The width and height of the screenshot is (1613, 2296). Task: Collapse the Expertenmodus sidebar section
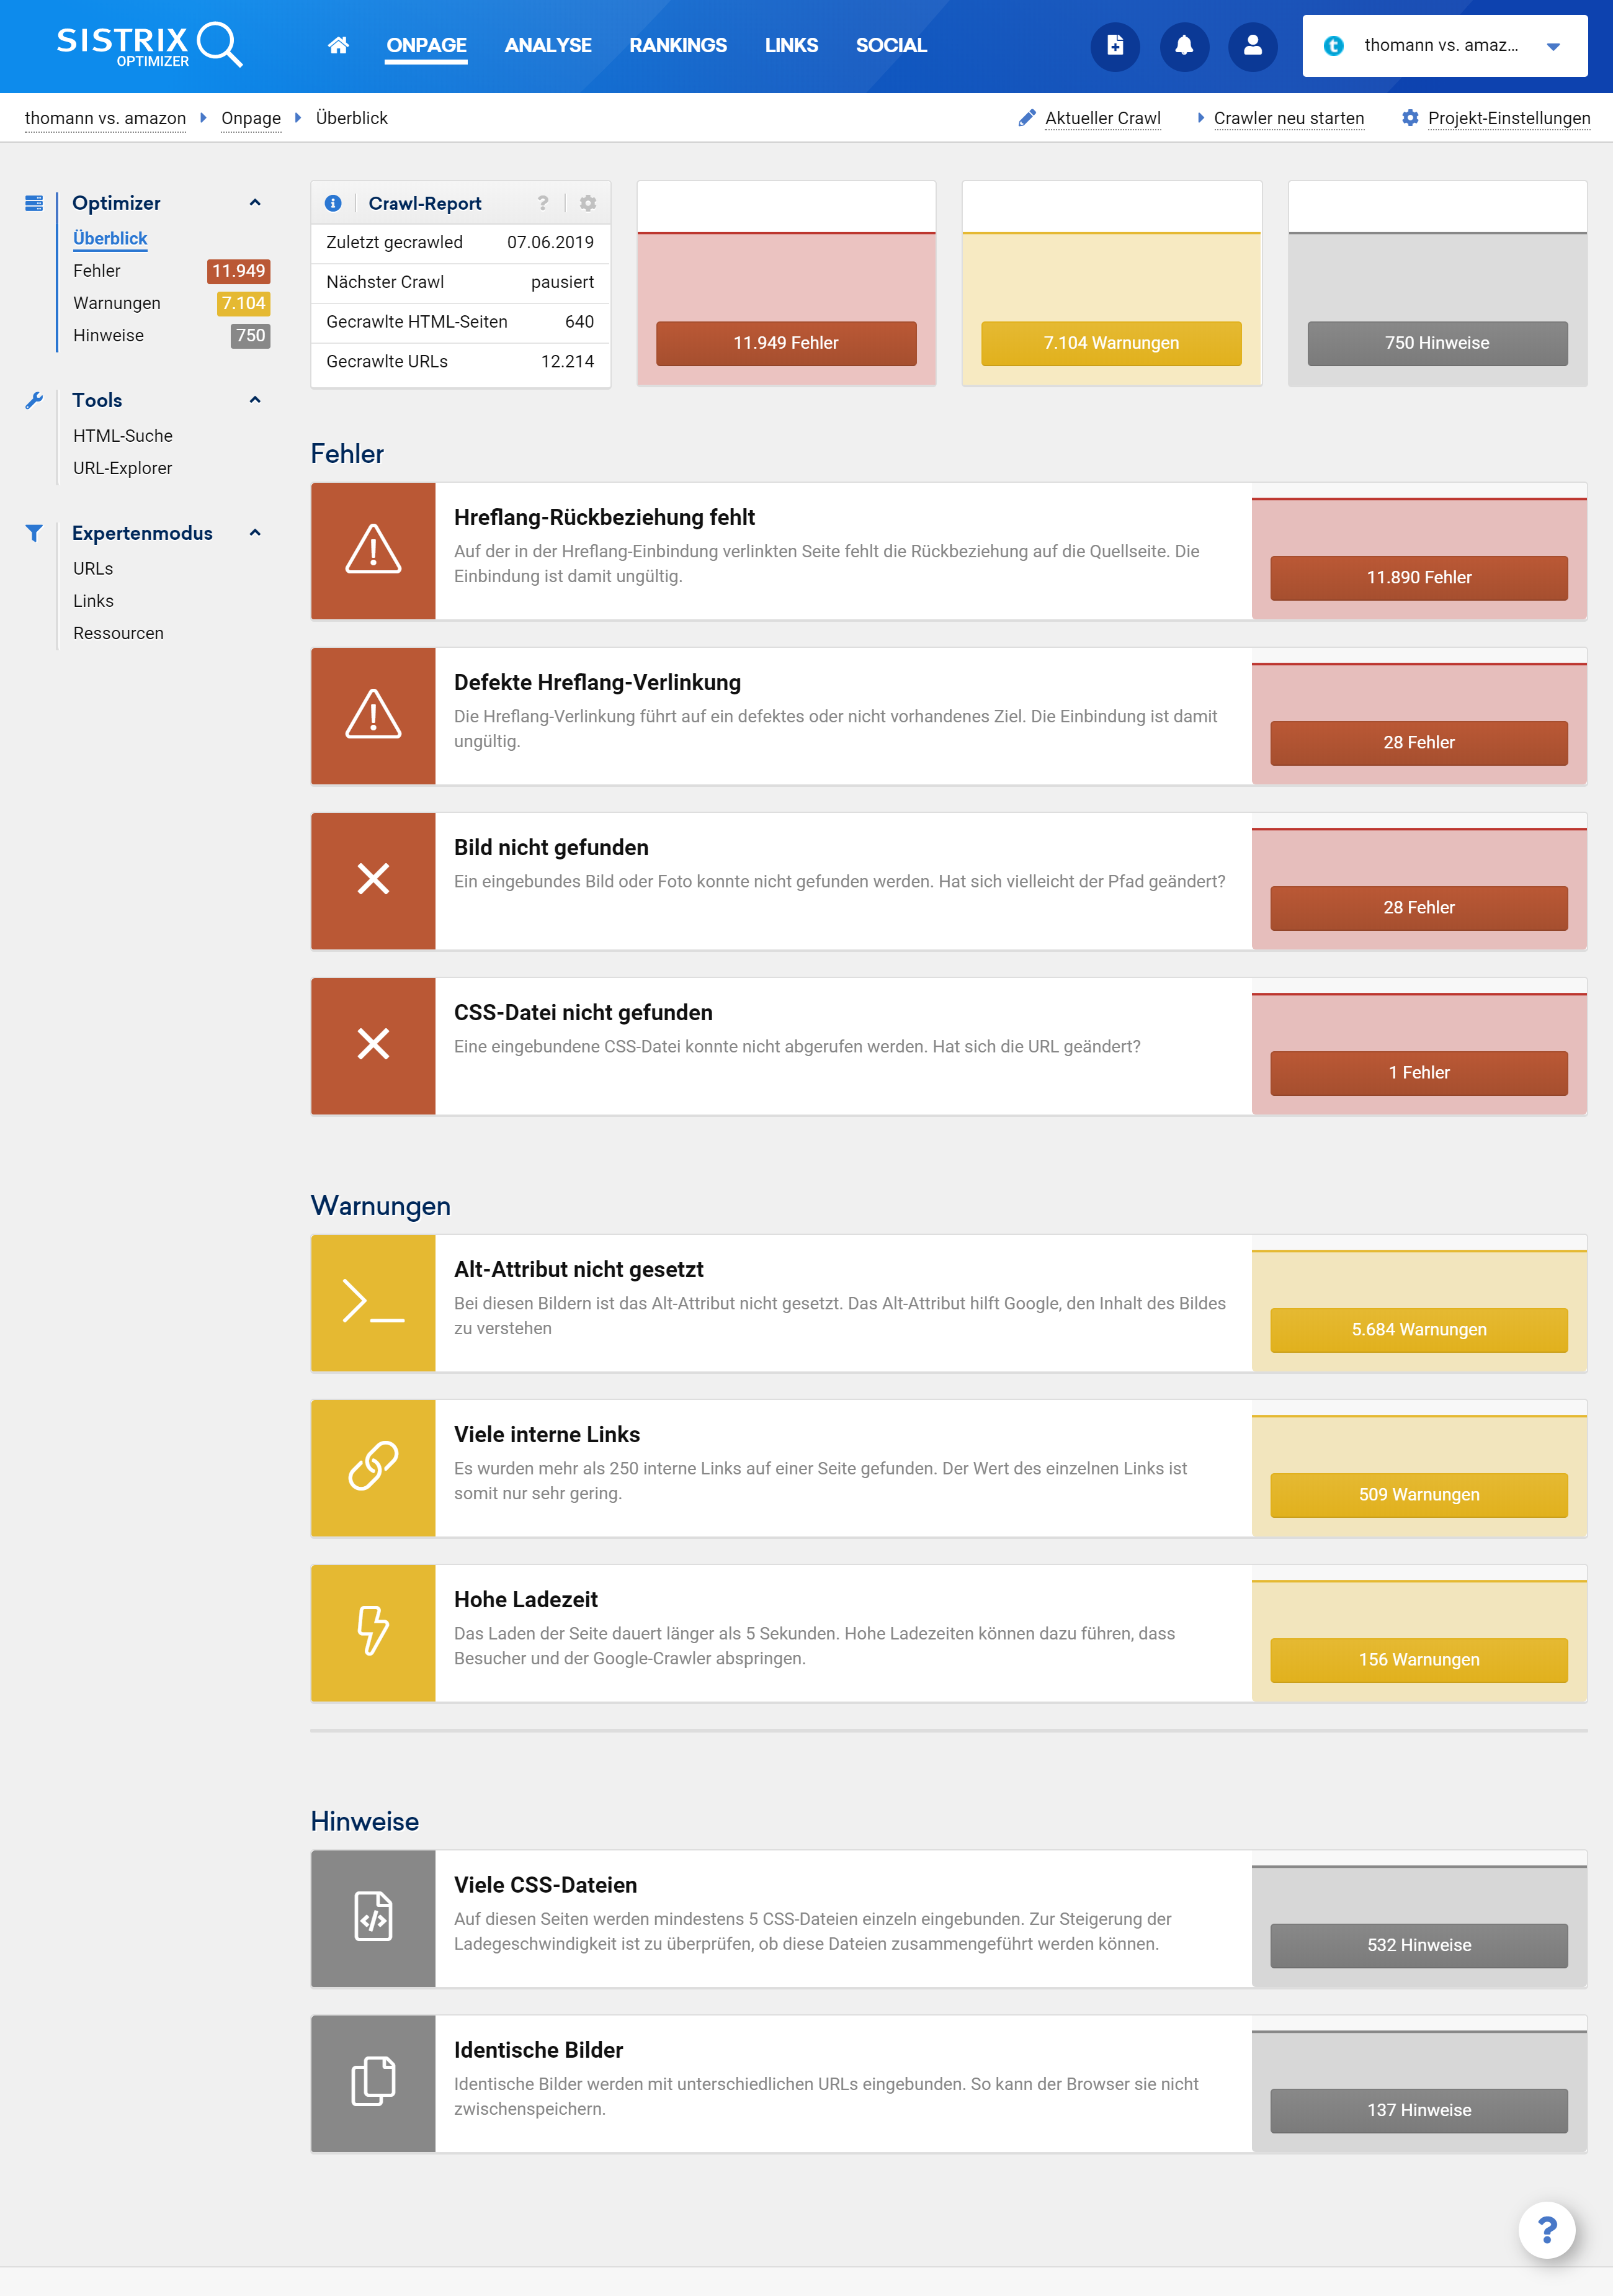255,533
